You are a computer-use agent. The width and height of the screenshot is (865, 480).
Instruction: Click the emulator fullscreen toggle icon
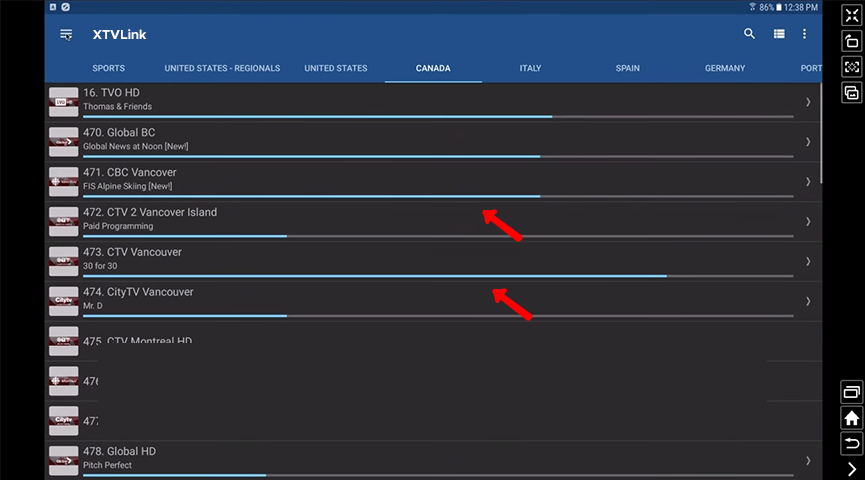pos(852,15)
